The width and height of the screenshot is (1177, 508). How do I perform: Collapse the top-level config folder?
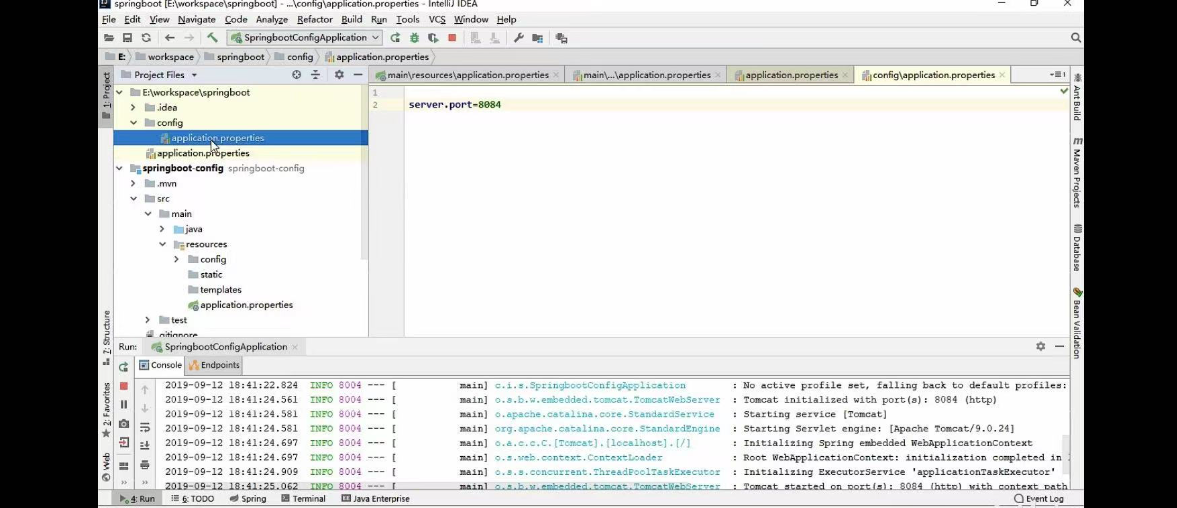coord(133,122)
